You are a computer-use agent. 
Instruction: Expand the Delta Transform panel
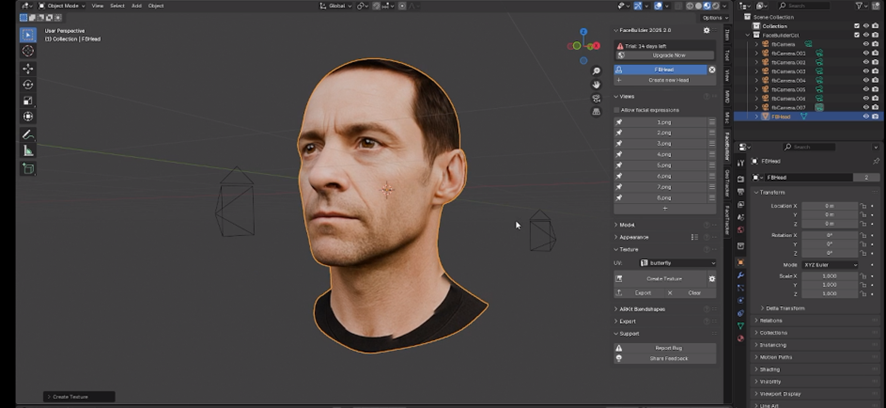[x=786, y=308]
